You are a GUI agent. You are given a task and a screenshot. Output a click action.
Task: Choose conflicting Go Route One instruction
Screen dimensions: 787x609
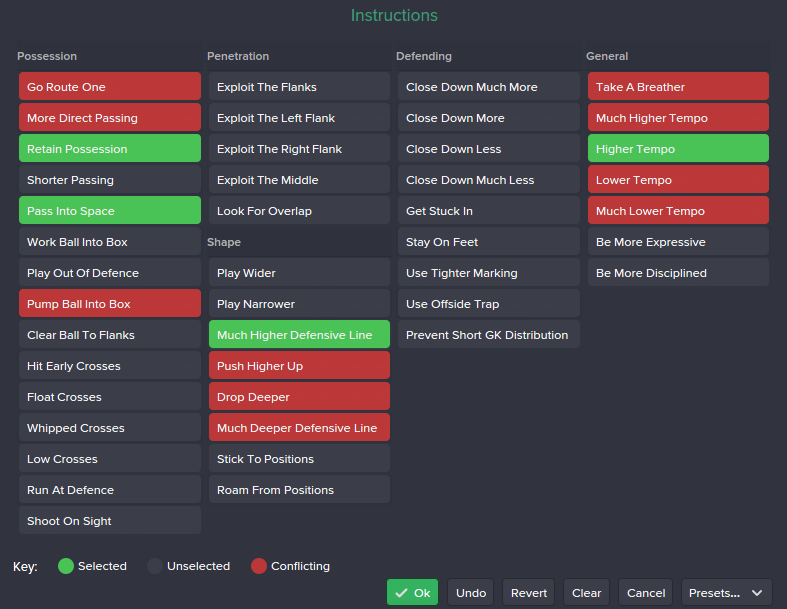(110, 86)
